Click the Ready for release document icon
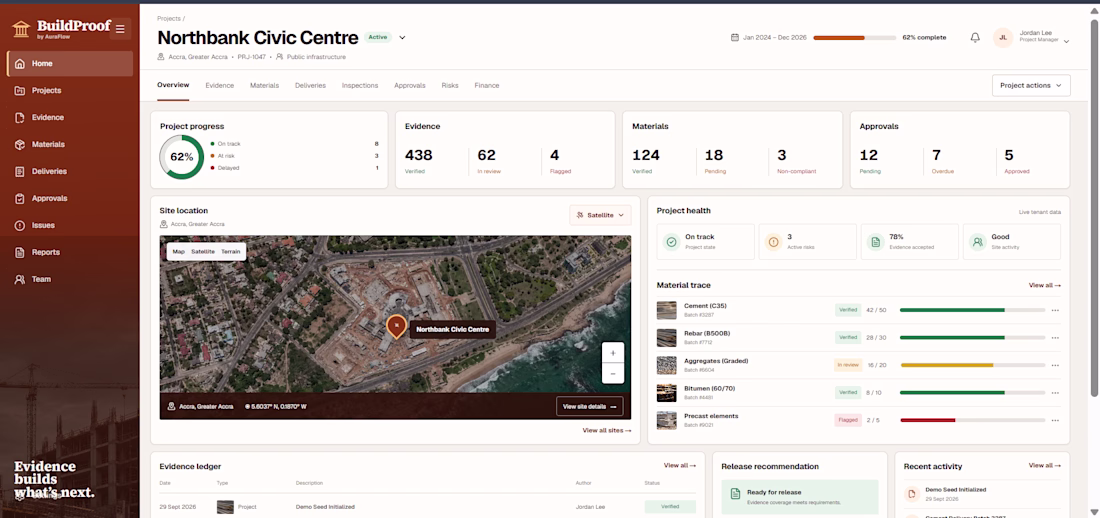Image resolution: width=1100 pixels, height=518 pixels. tap(735, 494)
